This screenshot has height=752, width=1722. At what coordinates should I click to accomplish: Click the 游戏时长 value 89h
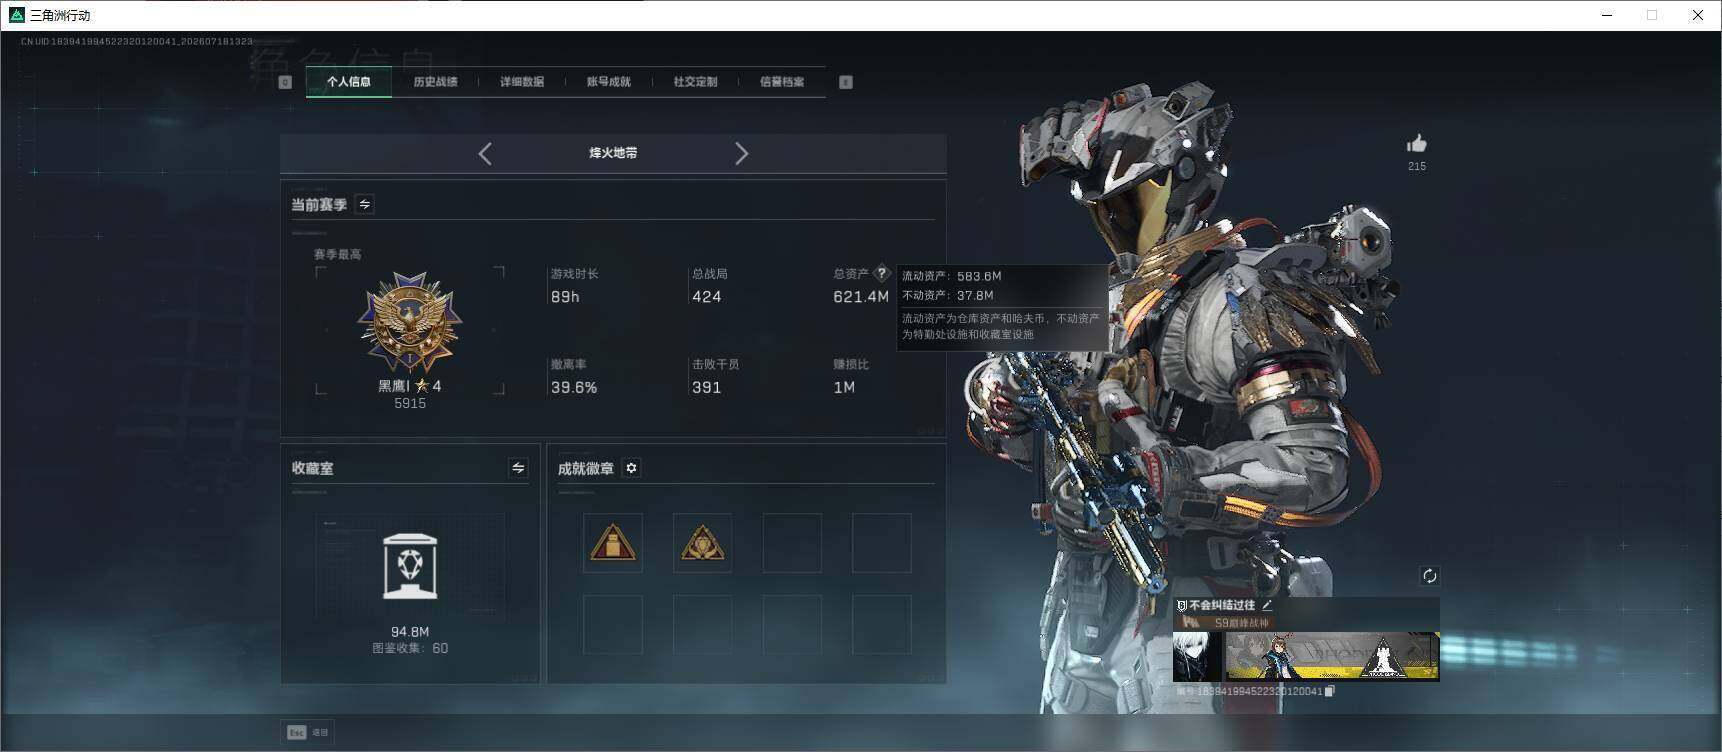click(565, 297)
